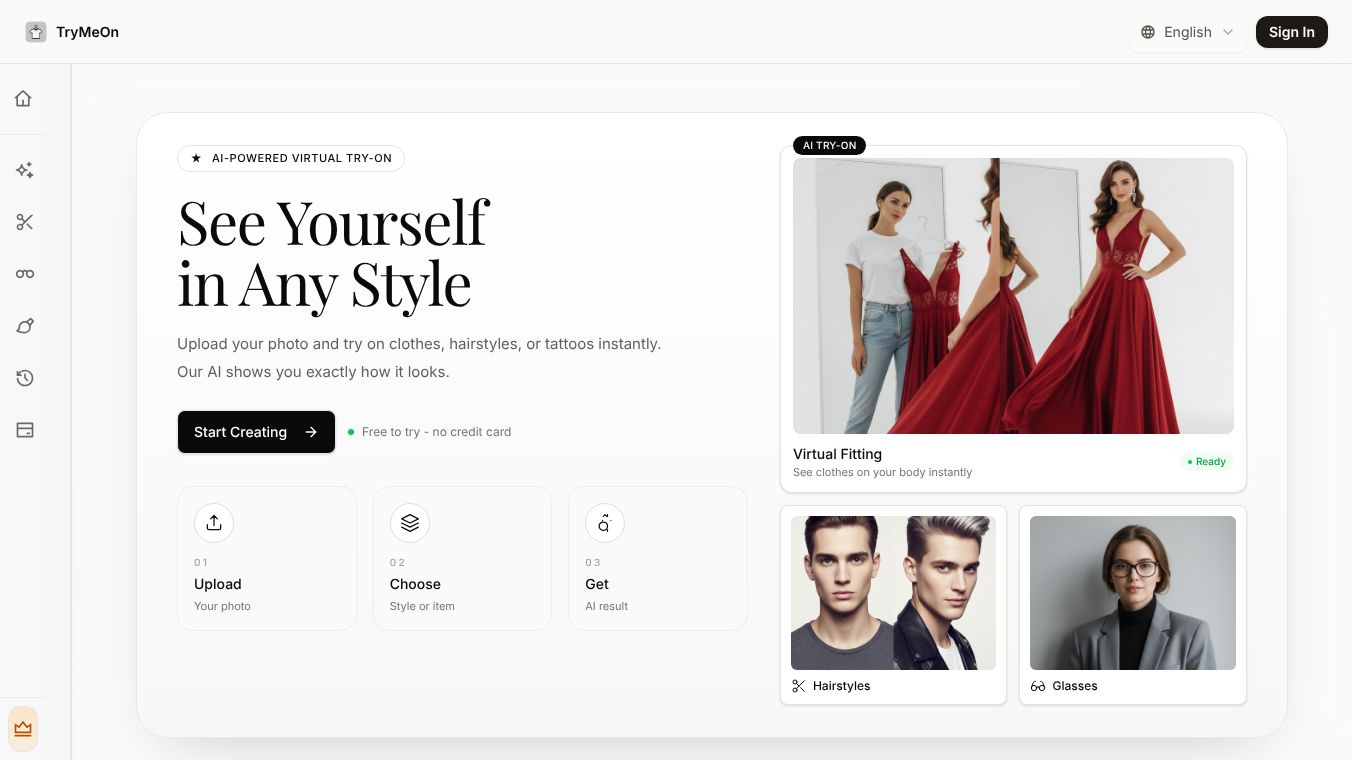1352x760 pixels.
Task: Click the 'Free to try - no credit card' text
Action: [x=436, y=432]
